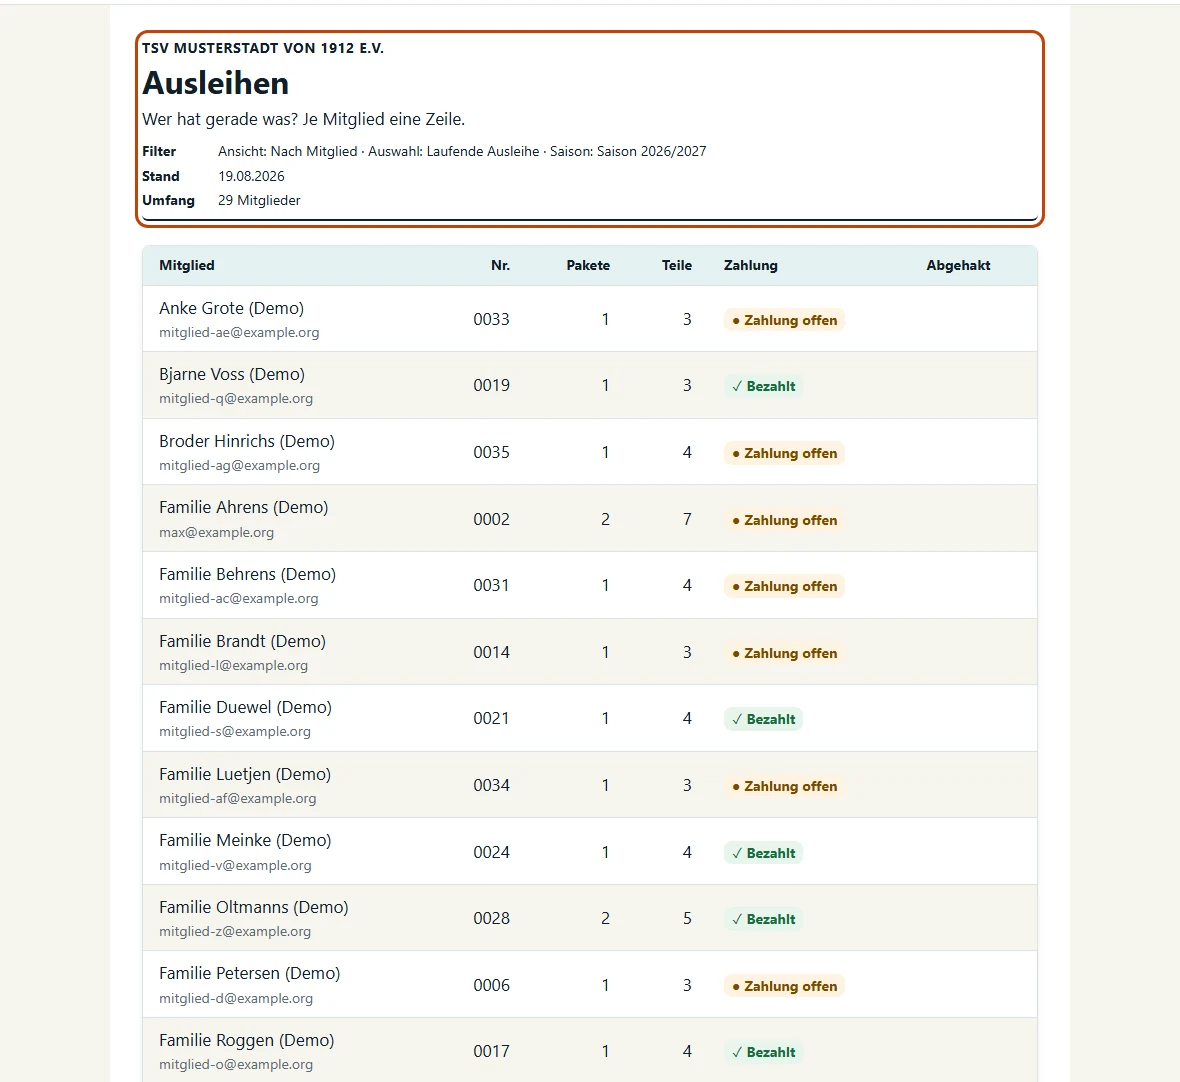
Task: Click email mitglied-v@example.org
Action: (235, 865)
